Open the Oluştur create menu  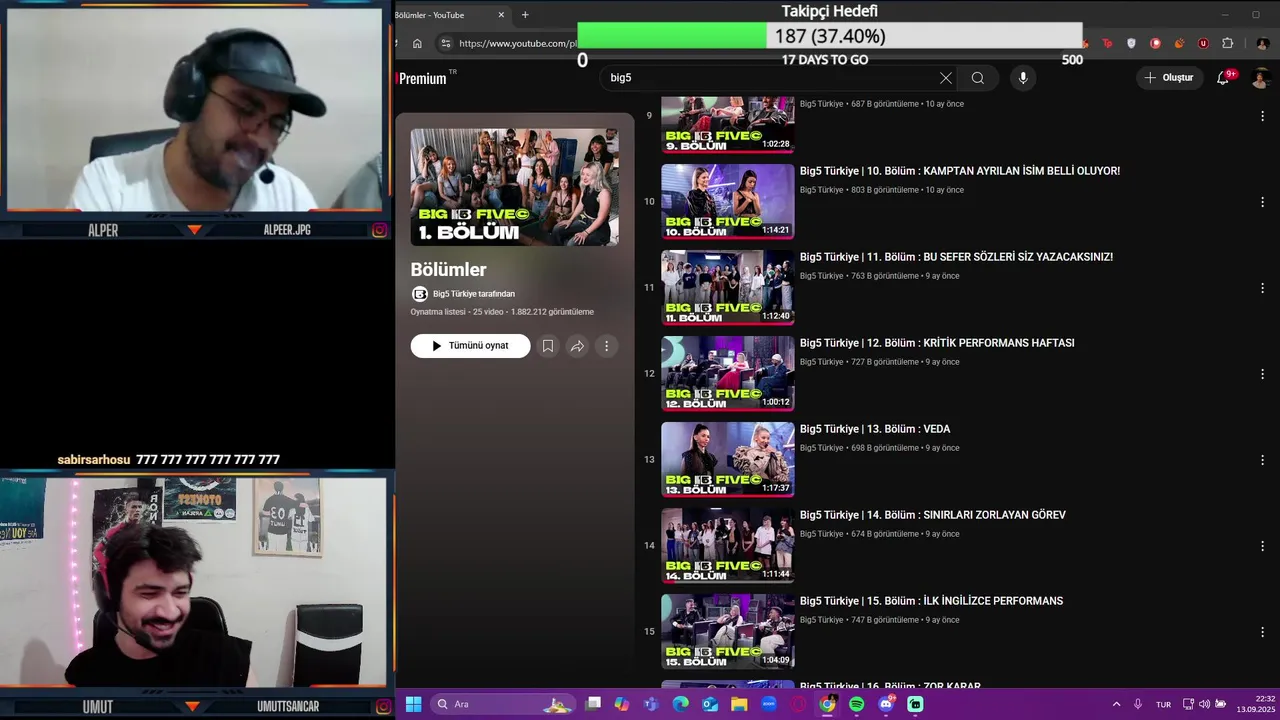click(x=1169, y=78)
